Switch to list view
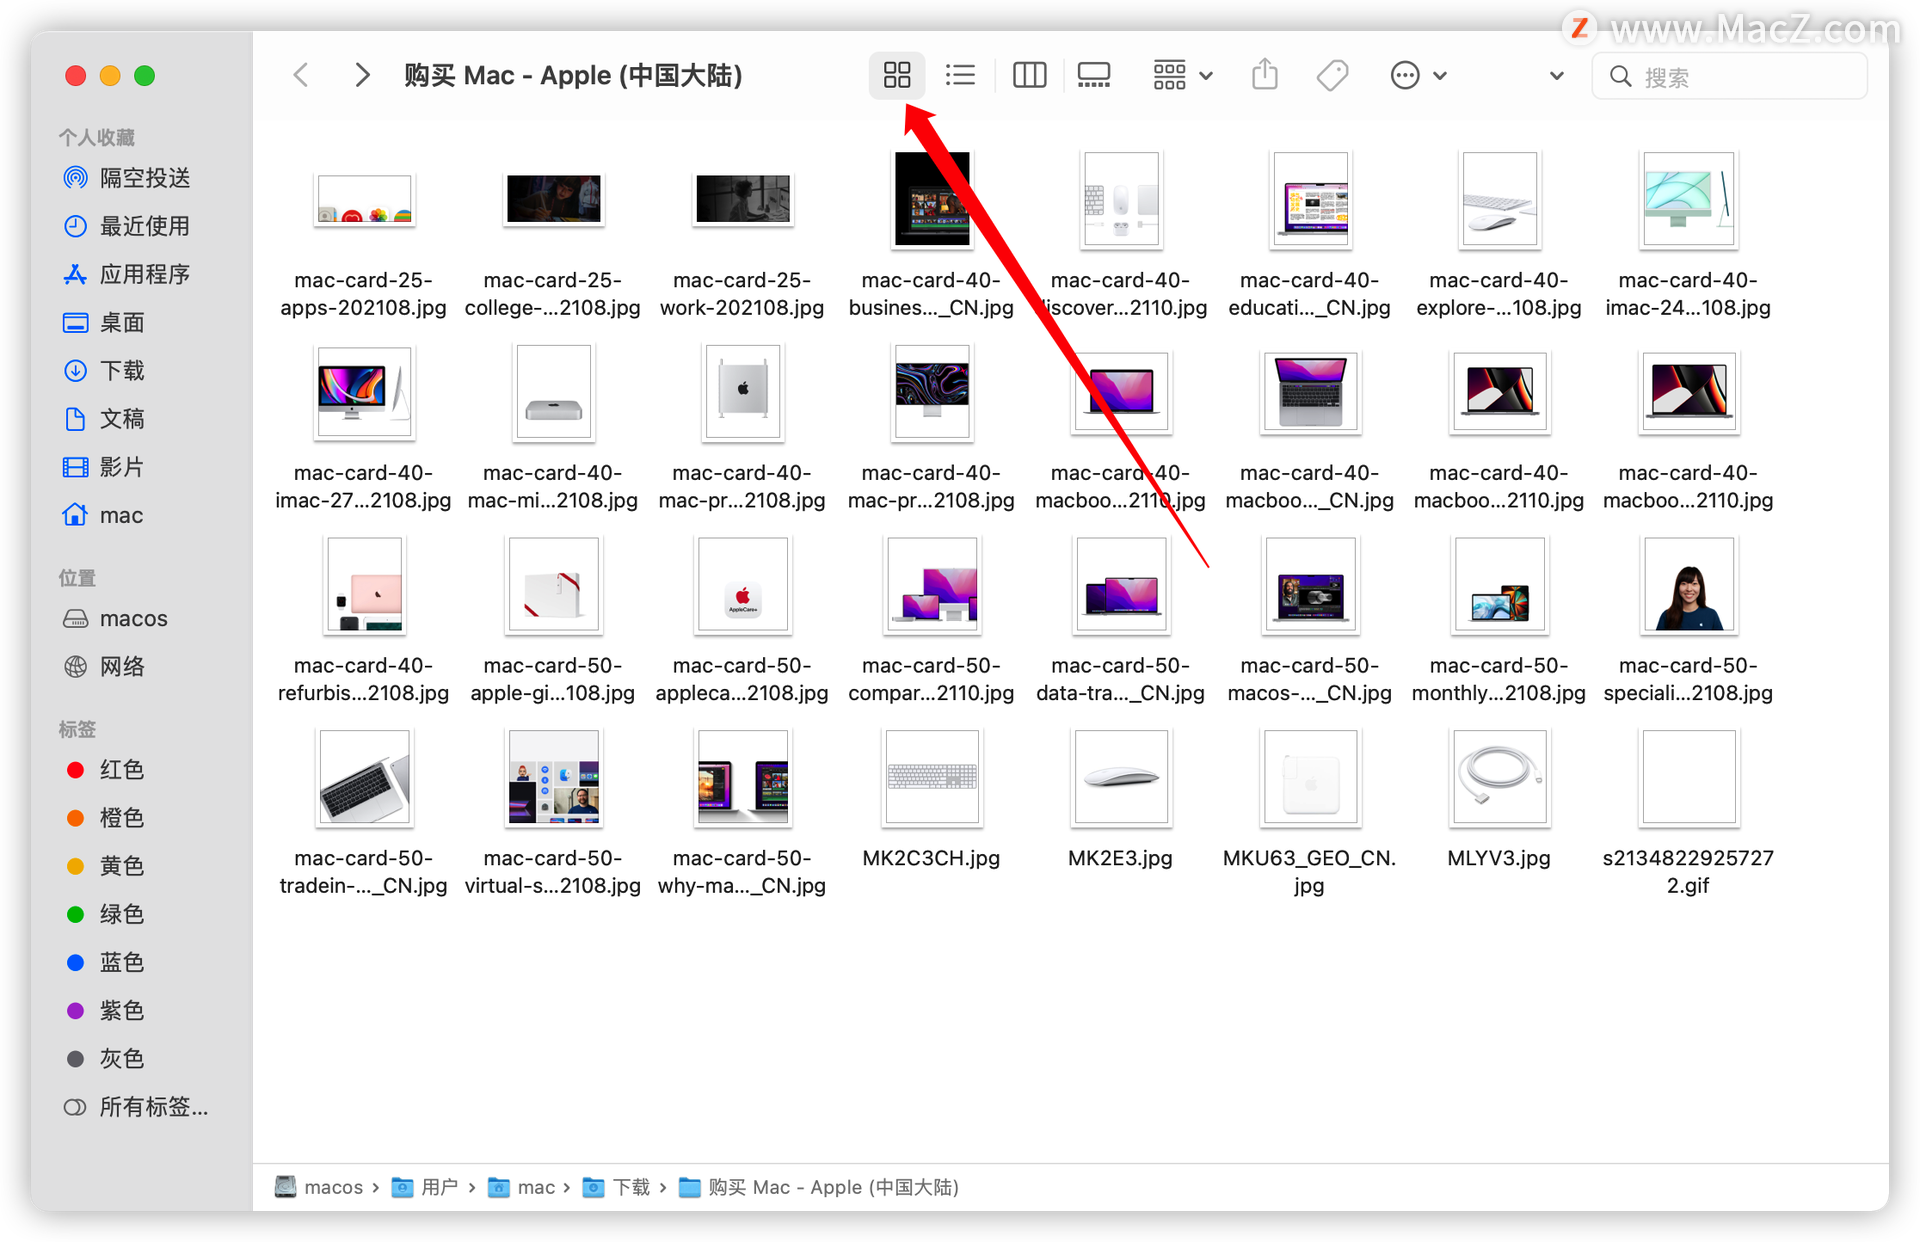The image size is (1920, 1242). (x=960, y=75)
